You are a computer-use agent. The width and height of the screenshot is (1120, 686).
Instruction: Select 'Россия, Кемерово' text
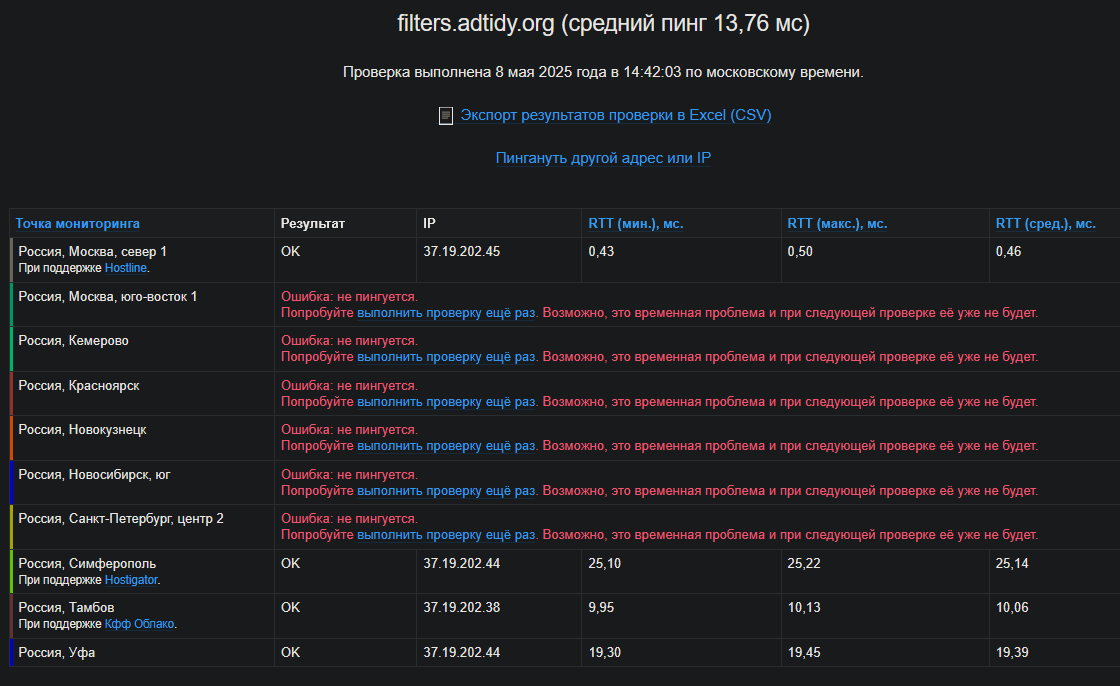click(74, 341)
